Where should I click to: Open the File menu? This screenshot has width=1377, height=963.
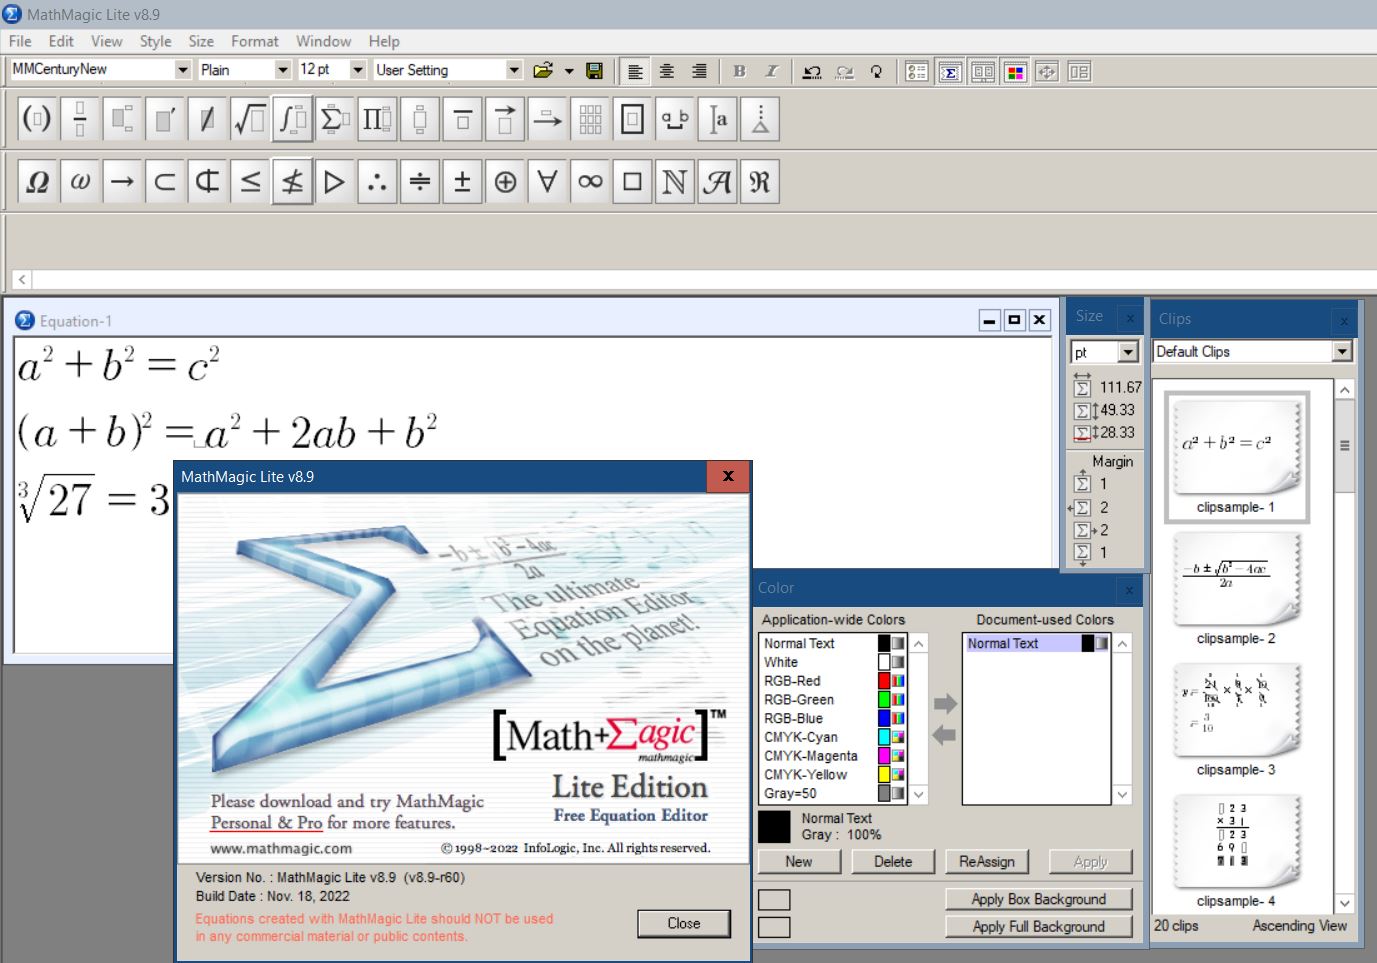(x=20, y=41)
